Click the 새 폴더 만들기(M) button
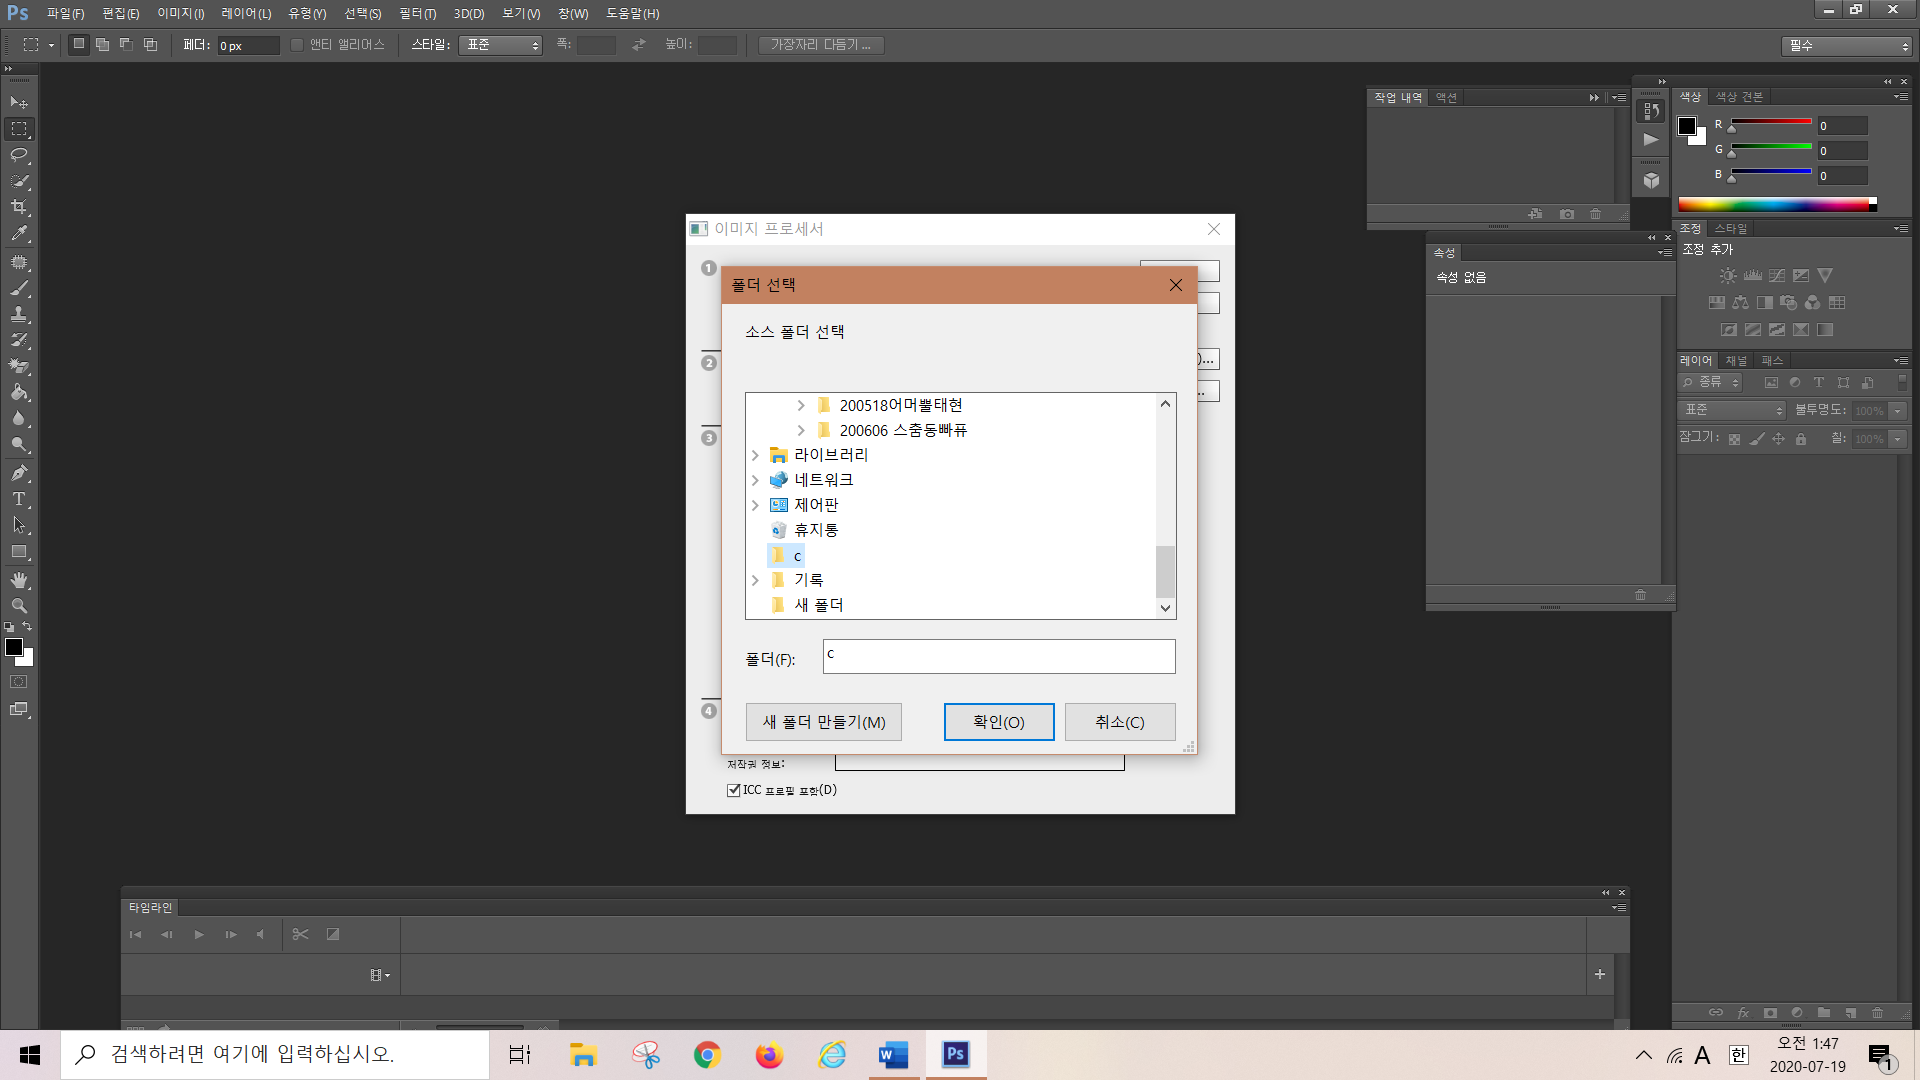The width and height of the screenshot is (1920, 1080). (823, 722)
